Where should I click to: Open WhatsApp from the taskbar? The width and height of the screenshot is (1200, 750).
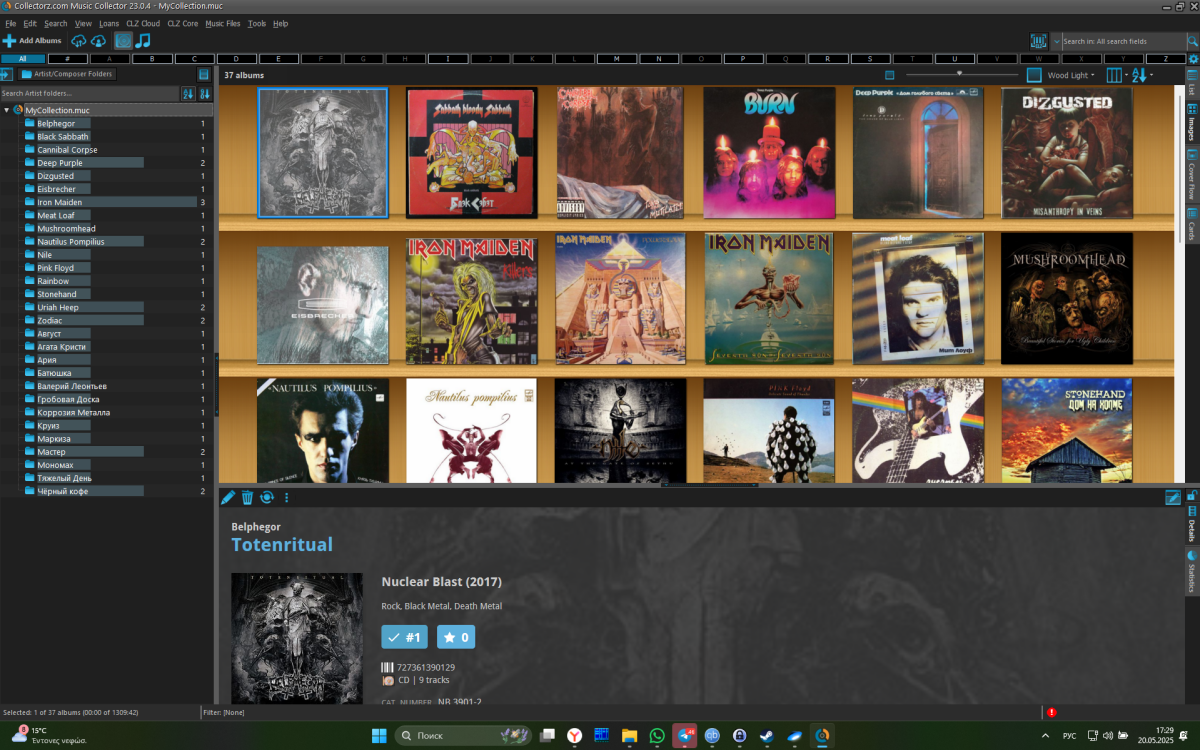coord(657,735)
